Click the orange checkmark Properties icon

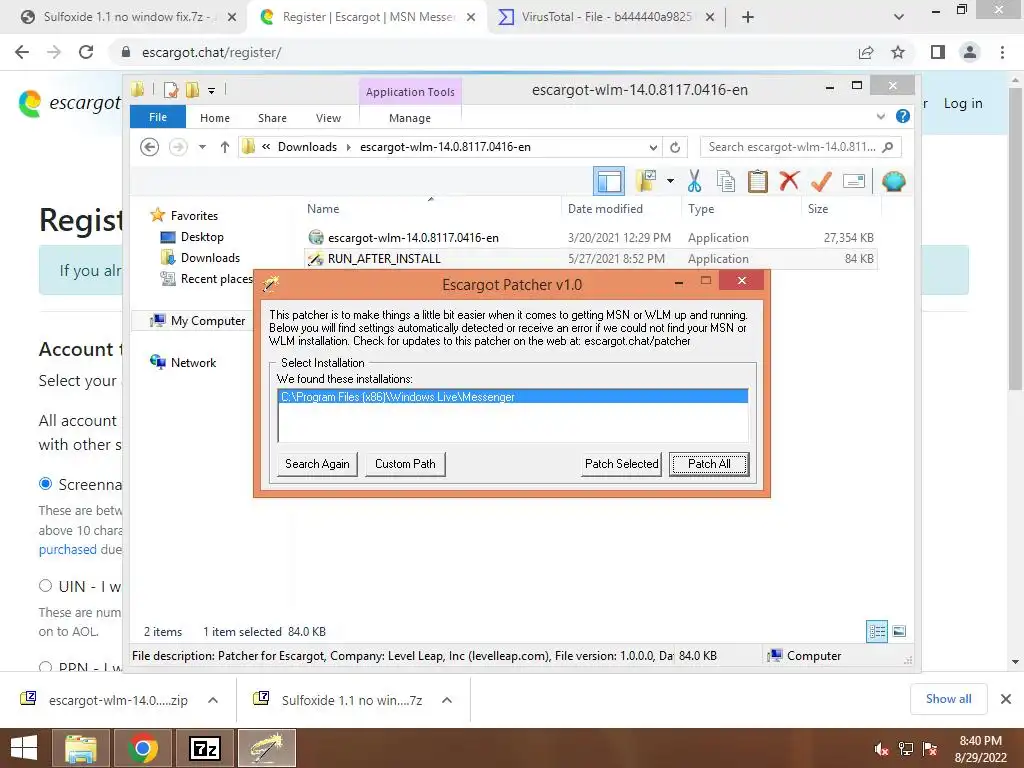821,181
